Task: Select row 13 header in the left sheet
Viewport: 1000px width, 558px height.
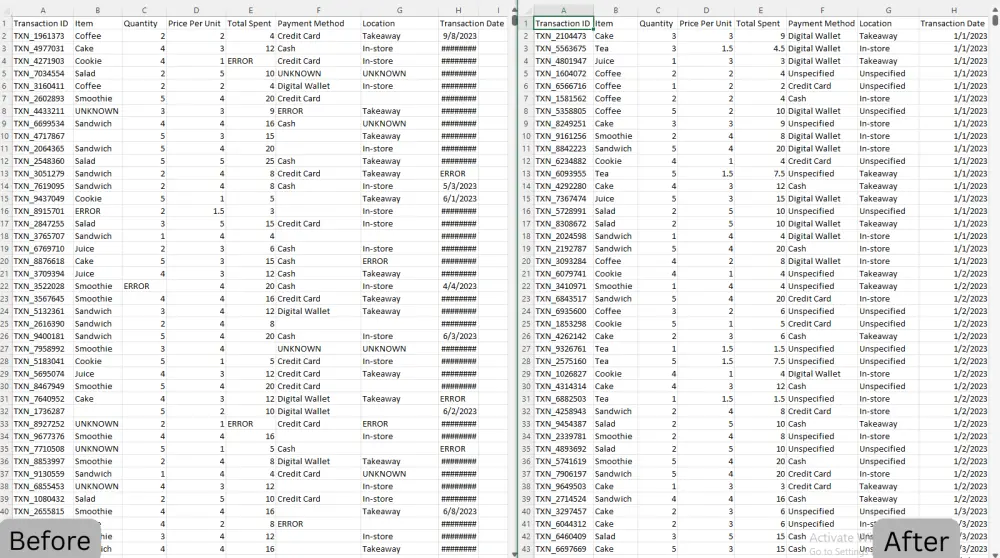Action: [5, 173]
